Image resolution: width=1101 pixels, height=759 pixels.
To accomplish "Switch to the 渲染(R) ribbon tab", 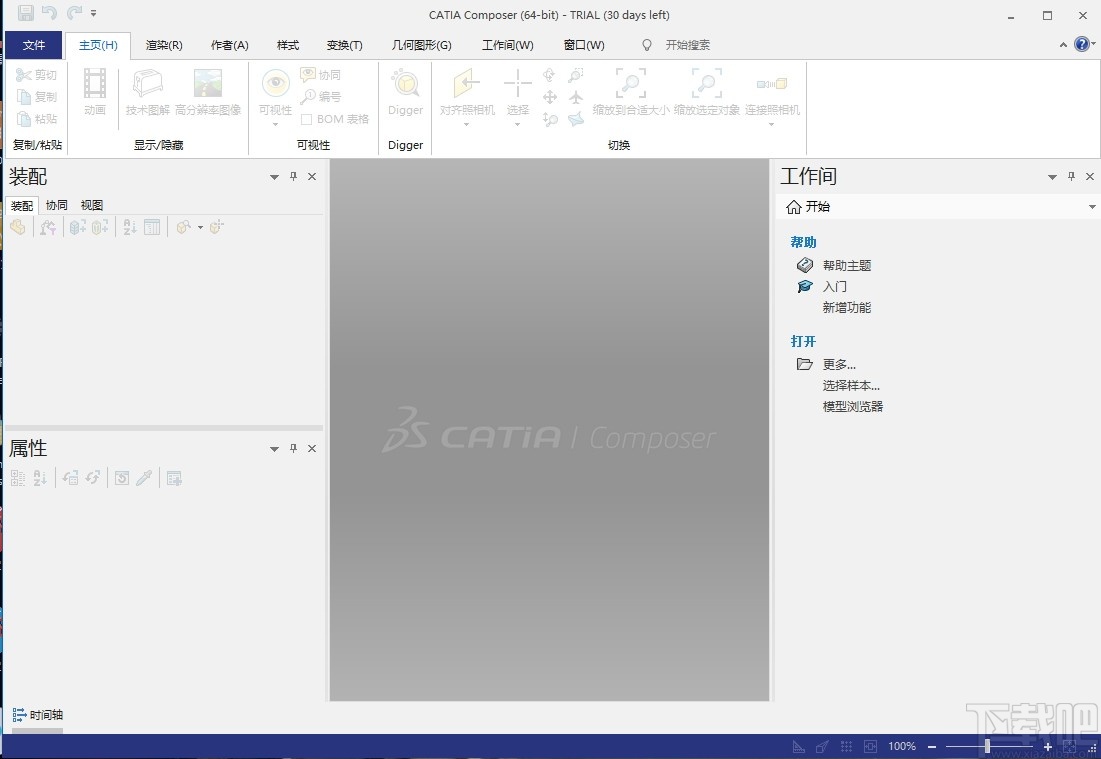I will (x=163, y=45).
